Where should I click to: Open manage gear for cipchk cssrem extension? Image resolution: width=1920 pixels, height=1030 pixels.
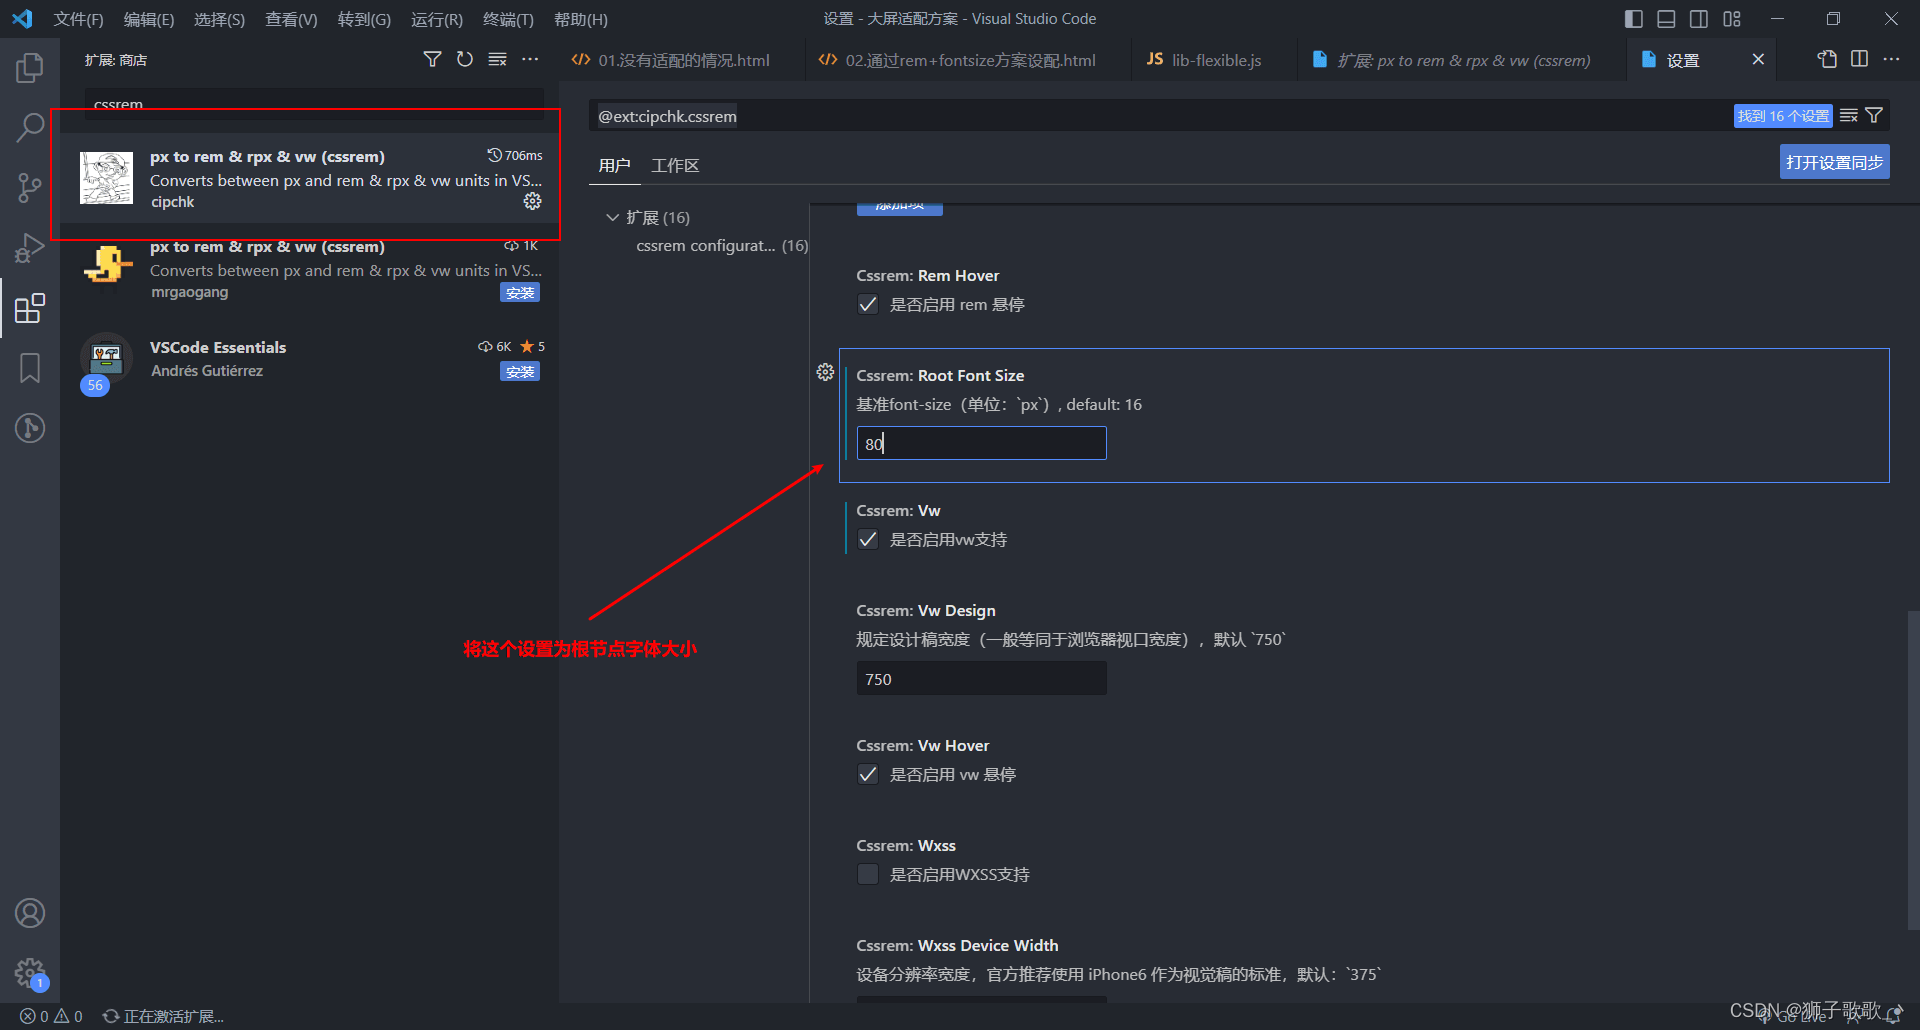click(x=532, y=201)
